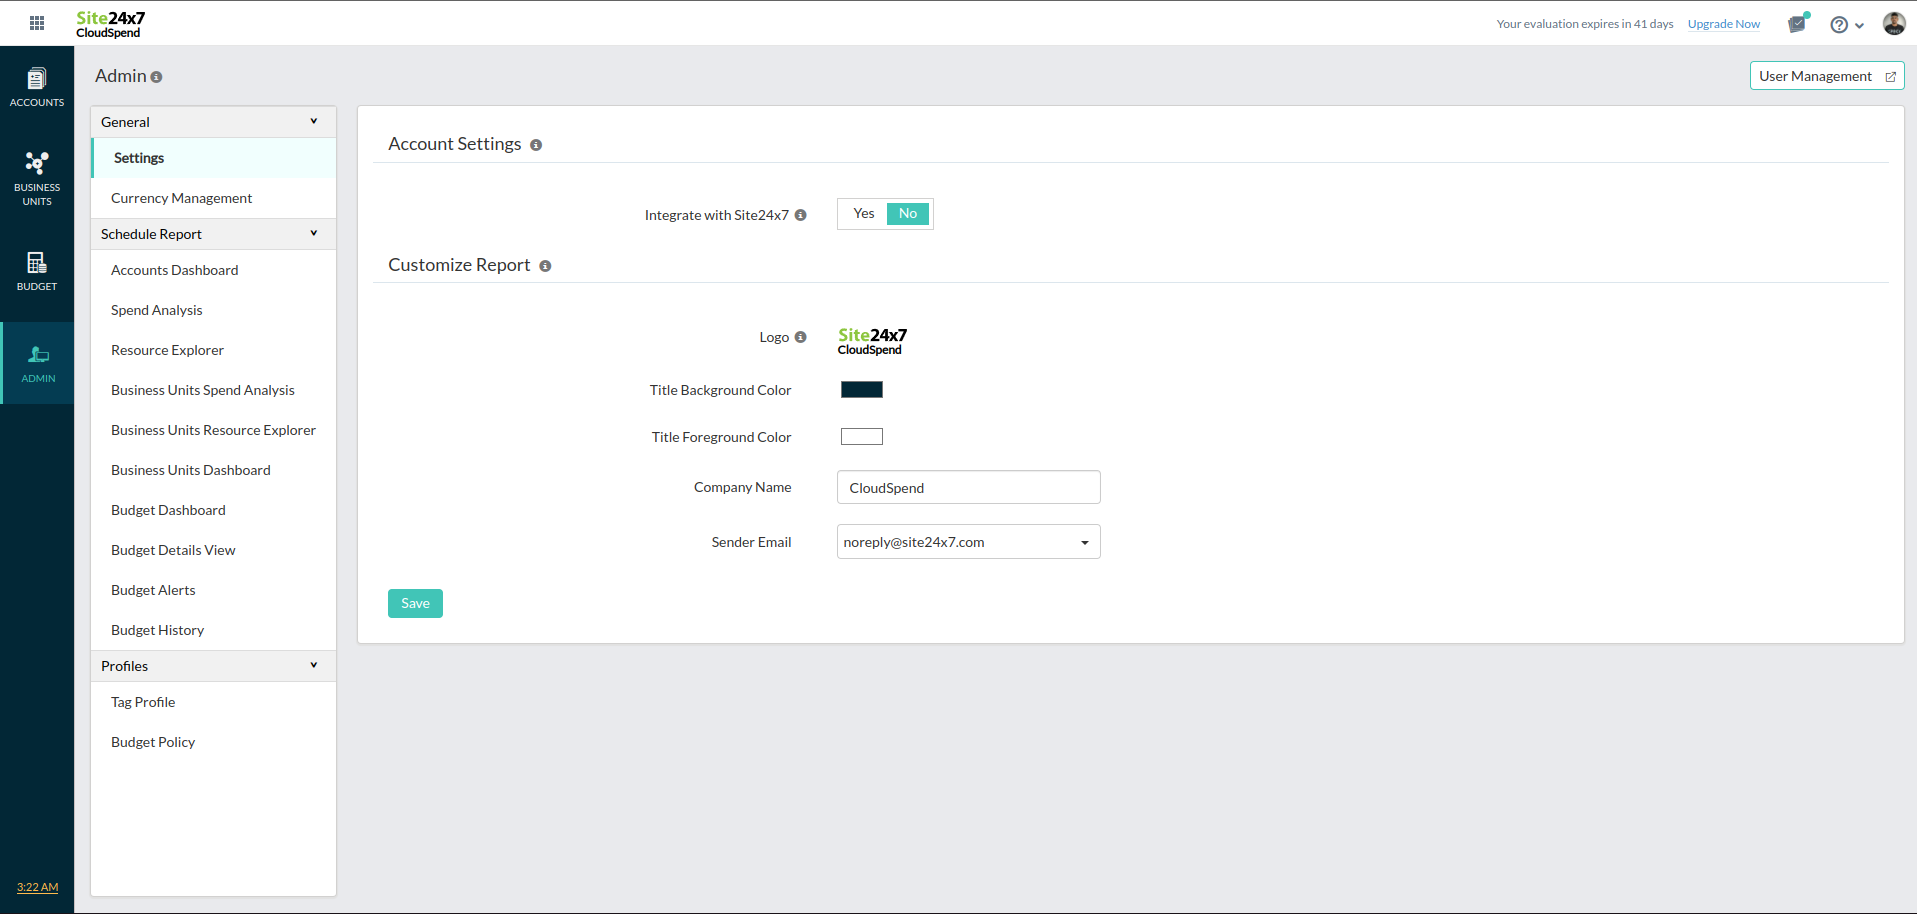Click the Company Name input field
The height and width of the screenshot is (914, 1917).
point(969,488)
